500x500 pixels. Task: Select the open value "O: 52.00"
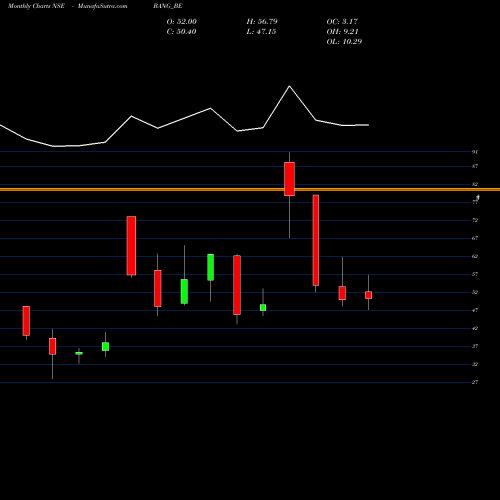tap(182, 22)
